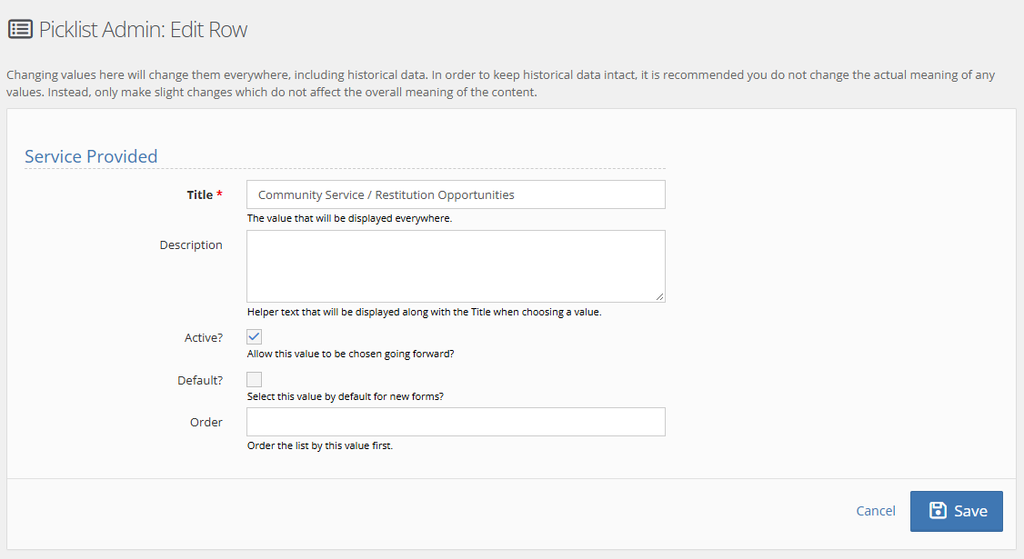Click the 'Helper text that will be displayed' hint
This screenshot has width=1024, height=559.
(424, 312)
